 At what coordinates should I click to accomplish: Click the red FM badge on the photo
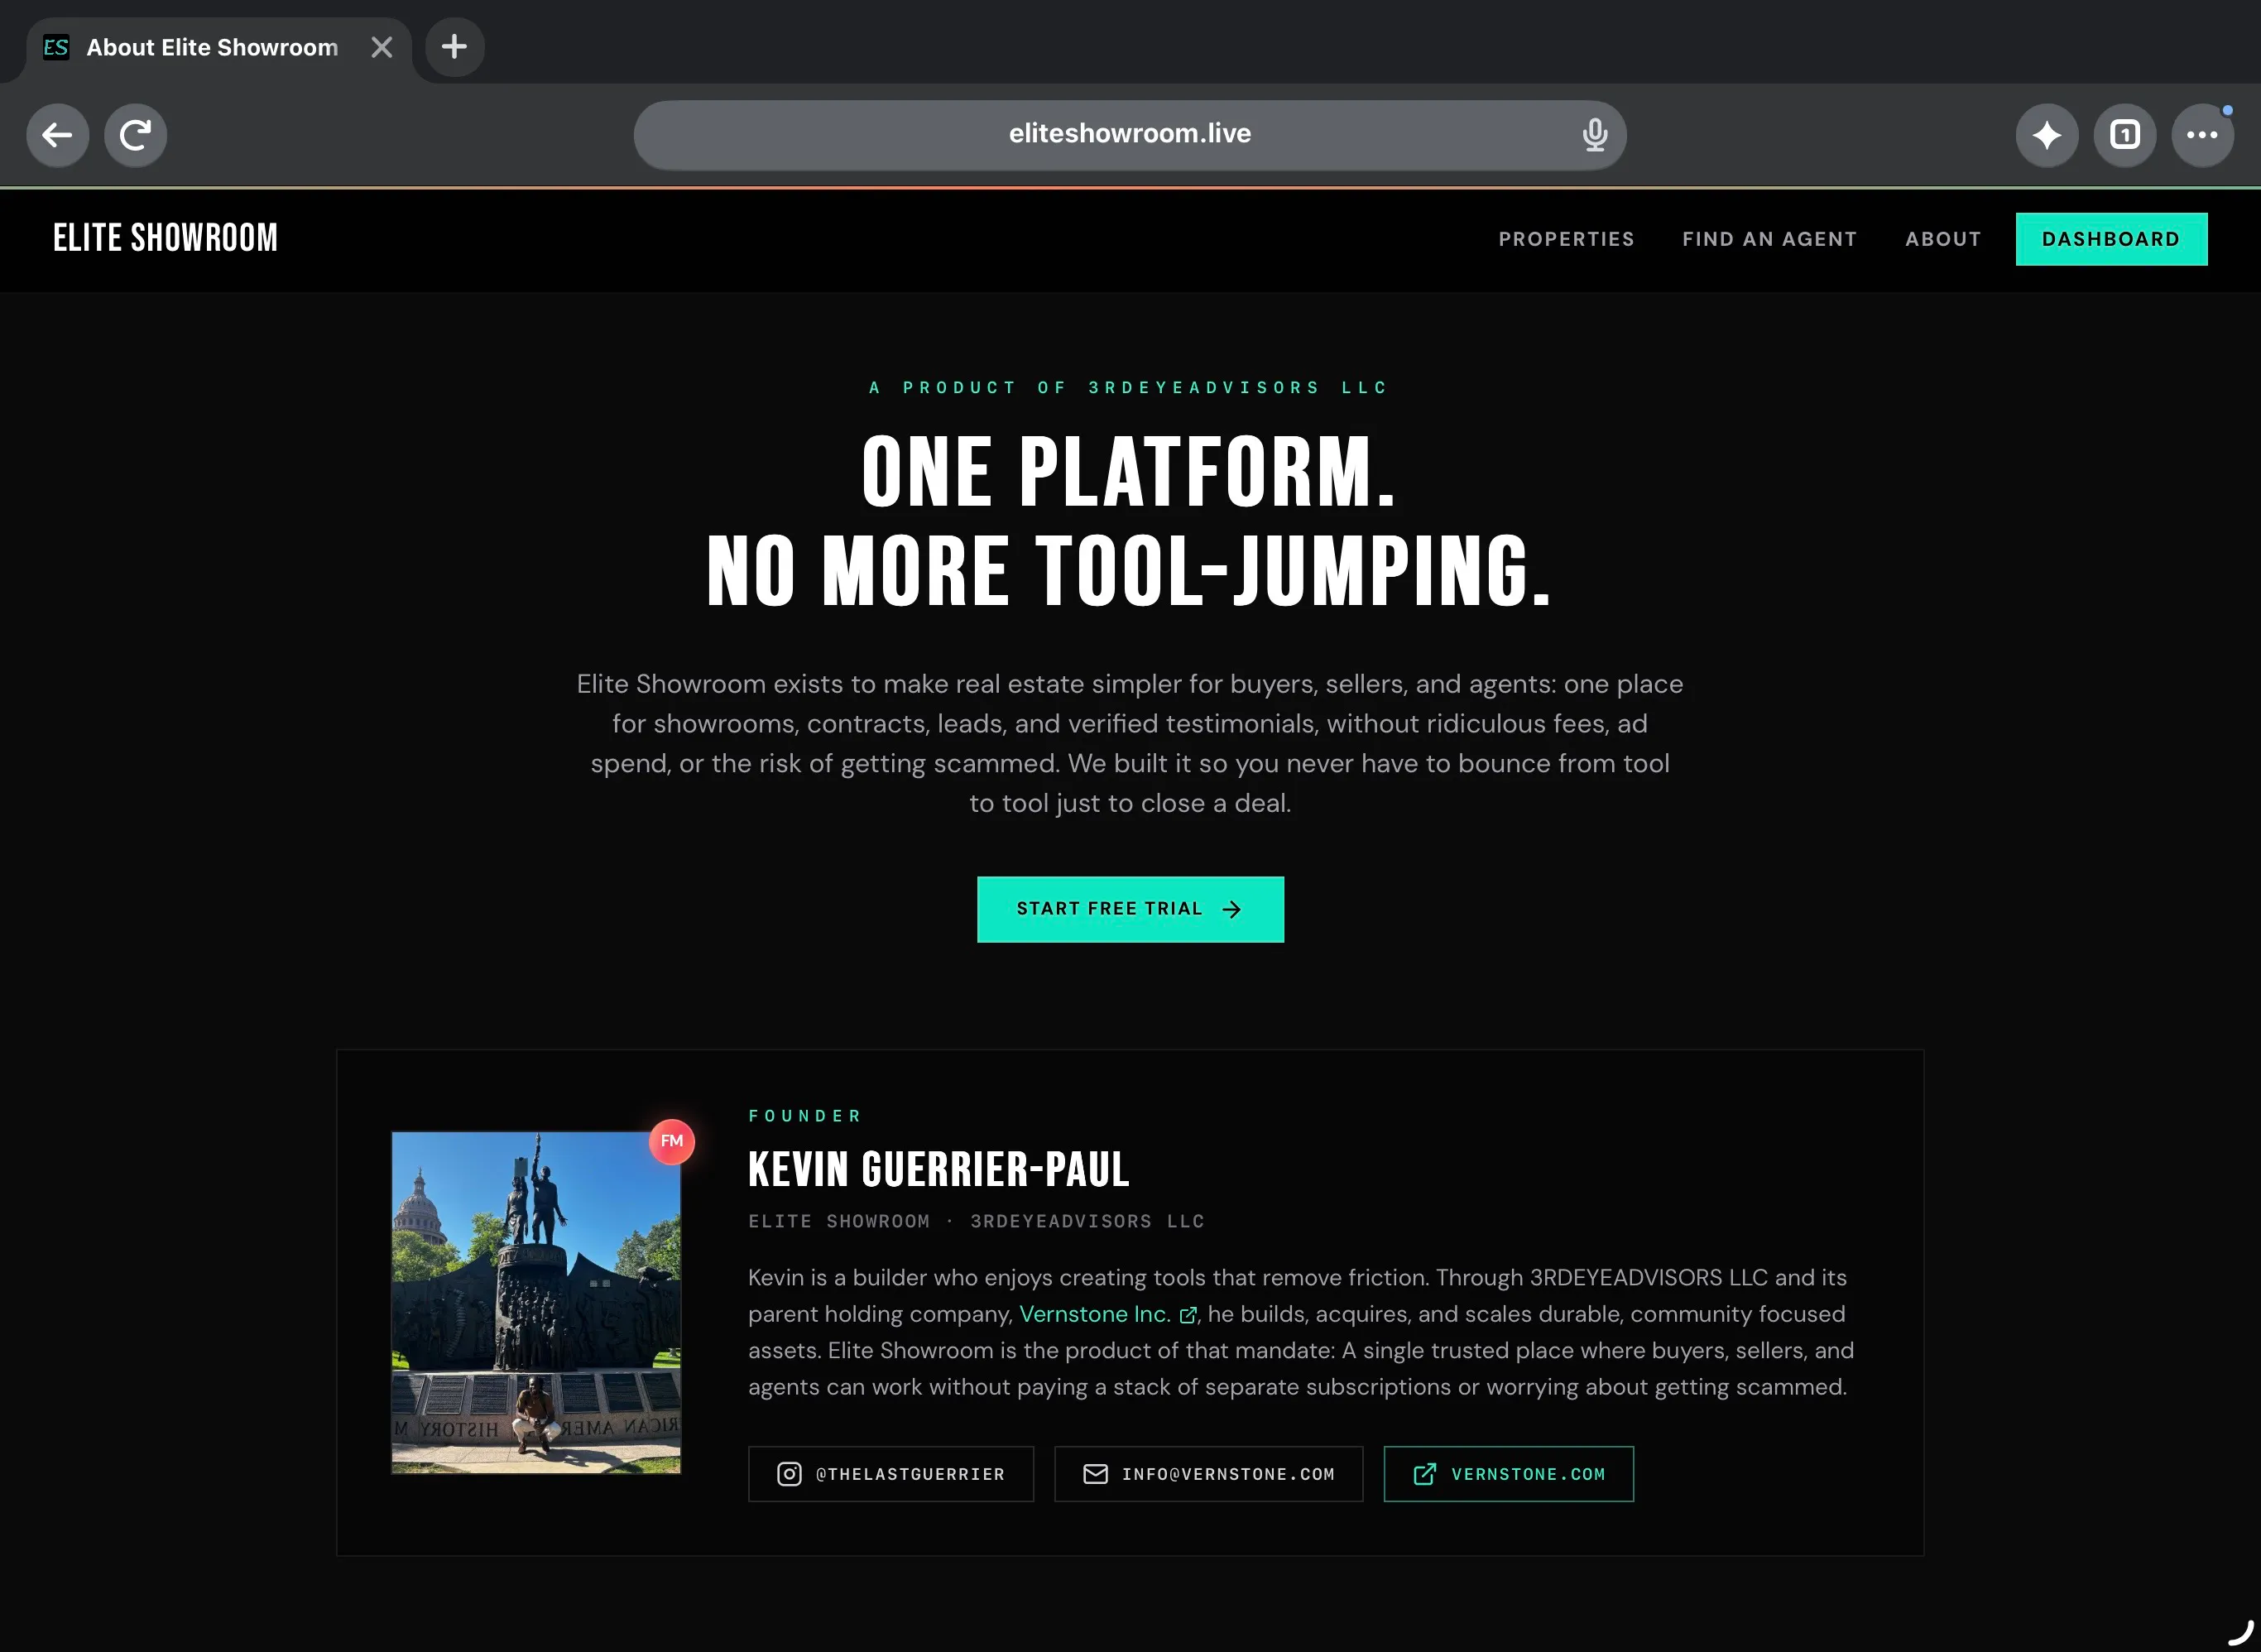[672, 1141]
